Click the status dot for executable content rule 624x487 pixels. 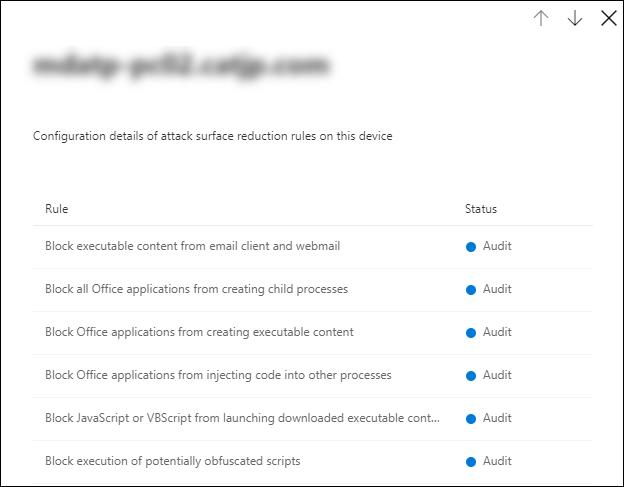(471, 333)
